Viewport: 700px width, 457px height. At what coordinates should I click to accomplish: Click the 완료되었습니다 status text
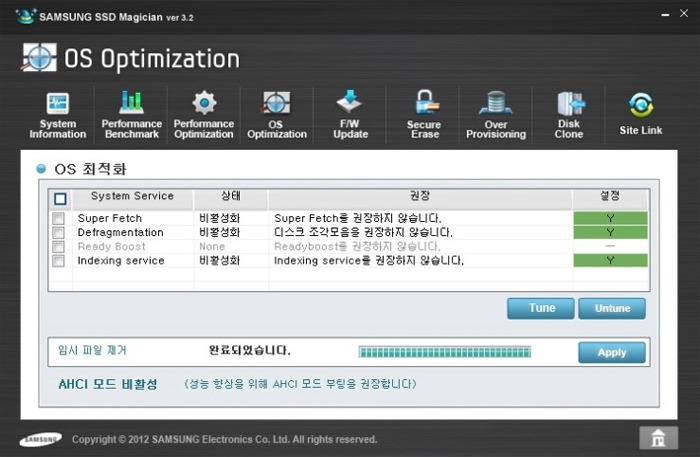click(x=250, y=350)
